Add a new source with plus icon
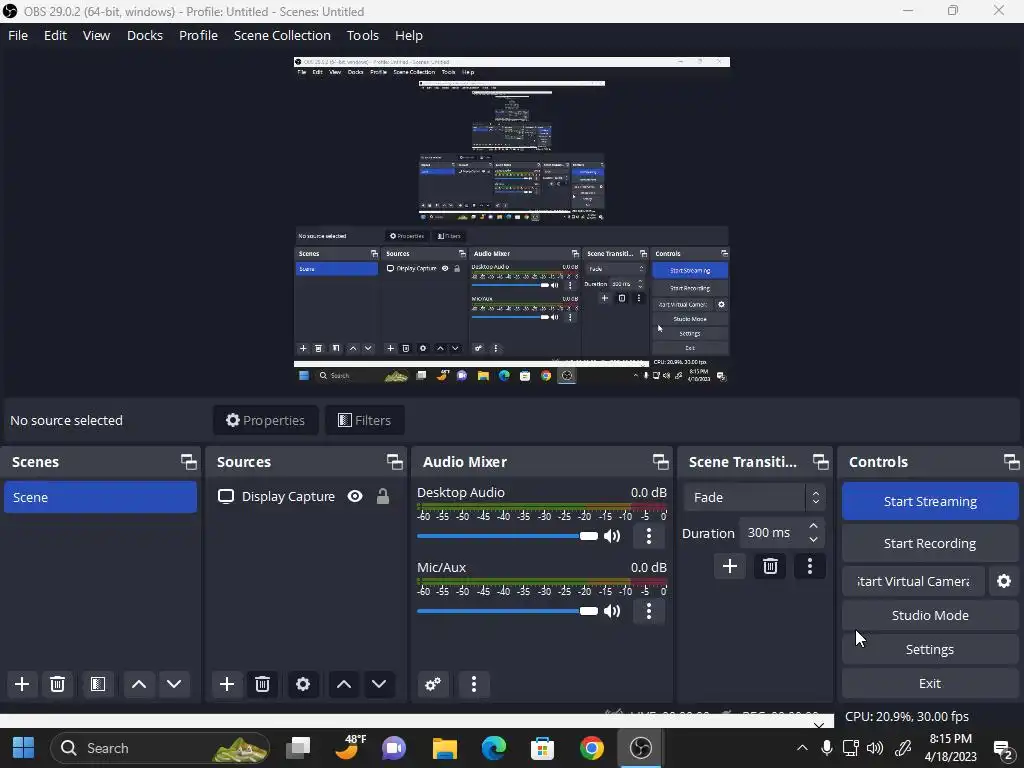Viewport: 1024px width, 768px height. (227, 684)
